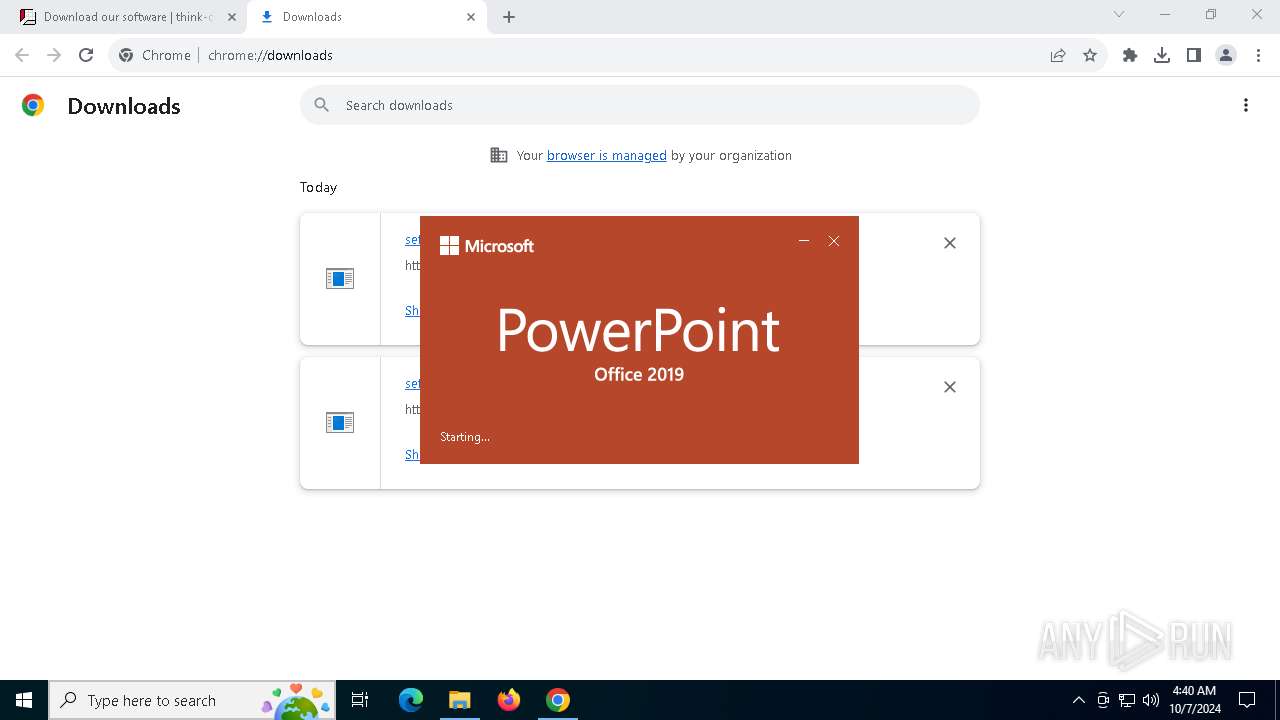Click the first download's file icon
This screenshot has height=720, width=1280.
click(340, 279)
